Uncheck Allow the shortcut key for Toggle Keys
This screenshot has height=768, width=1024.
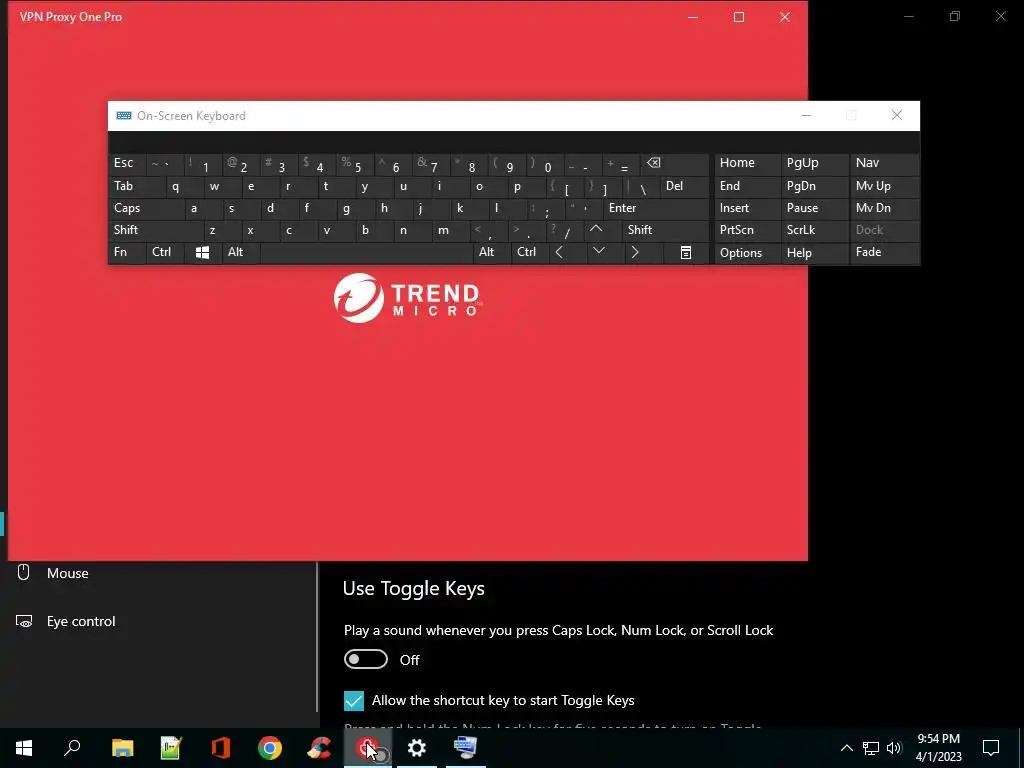click(x=354, y=701)
